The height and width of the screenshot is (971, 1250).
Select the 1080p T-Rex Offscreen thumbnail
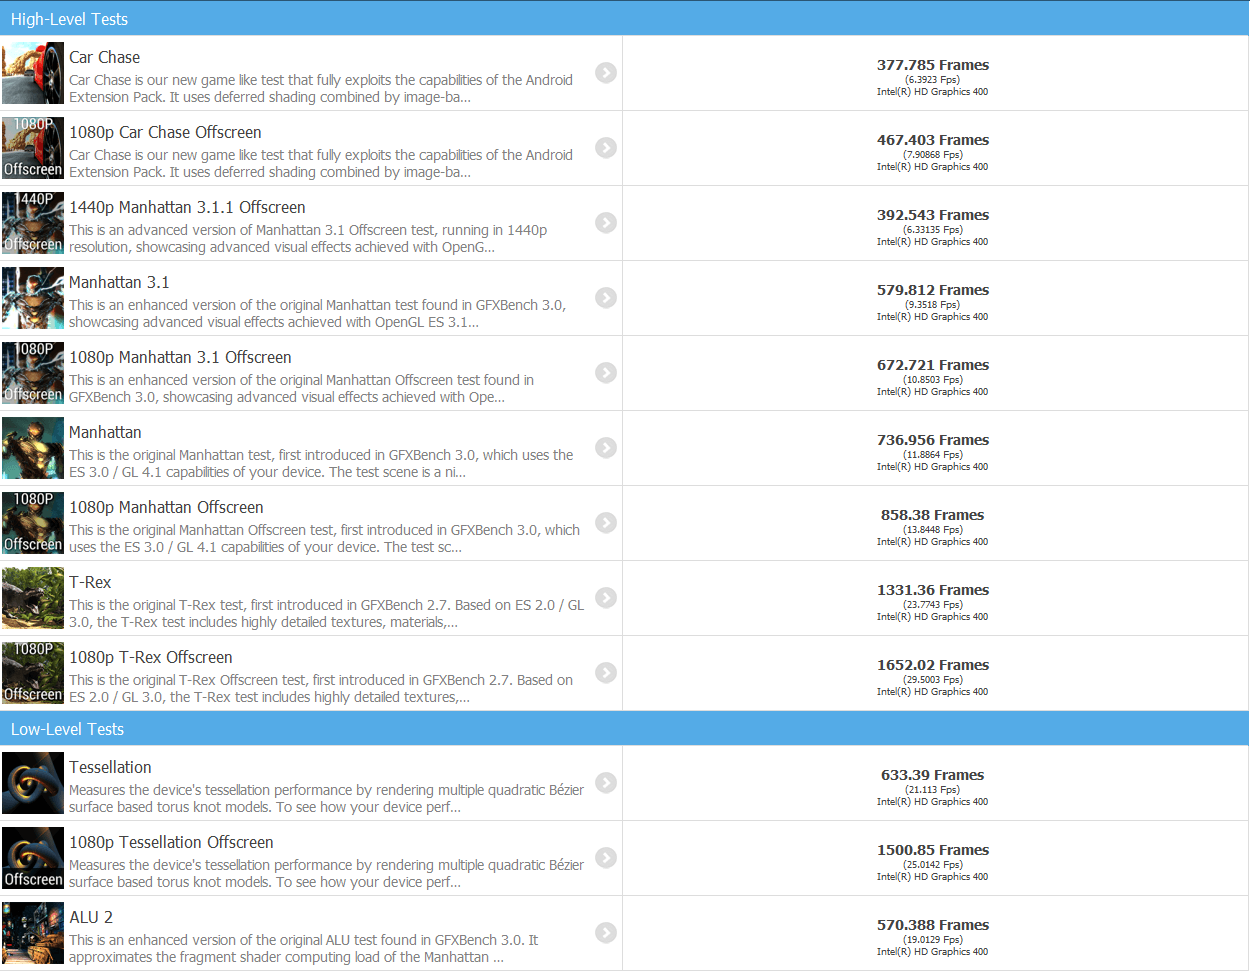point(33,673)
